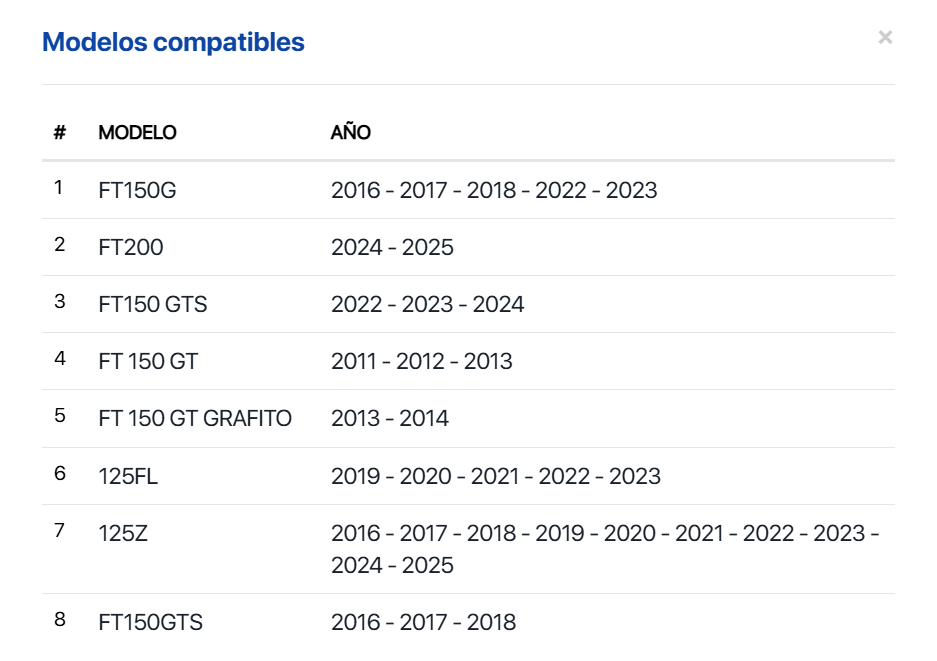937x661 pixels.
Task: Click the # column header
Action: 60,133
